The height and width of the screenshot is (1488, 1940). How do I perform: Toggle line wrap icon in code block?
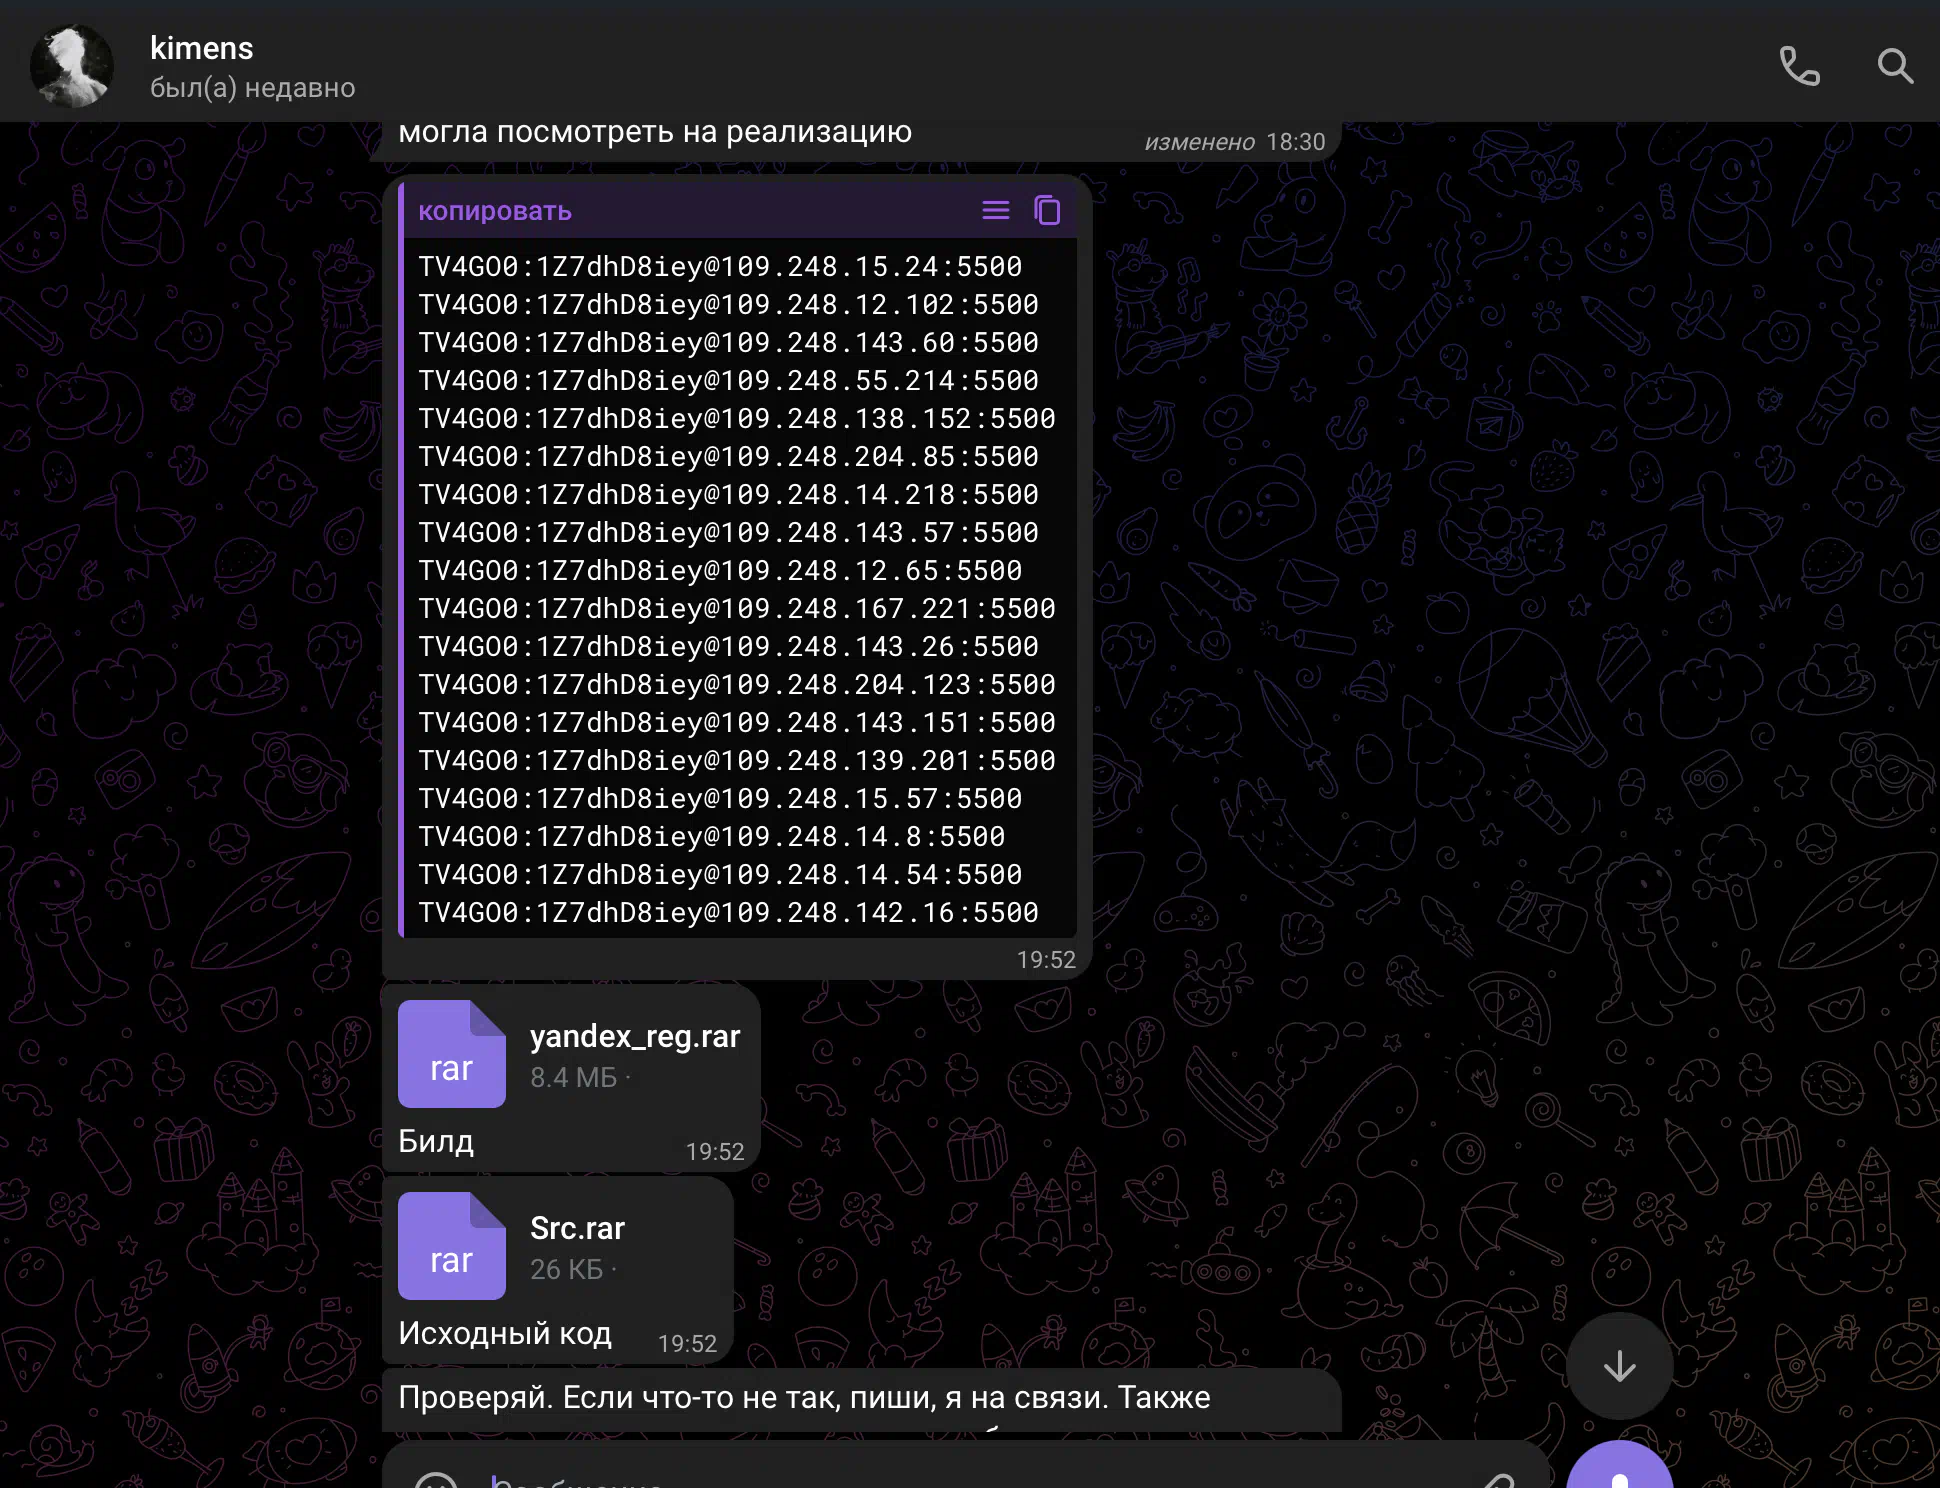995,211
